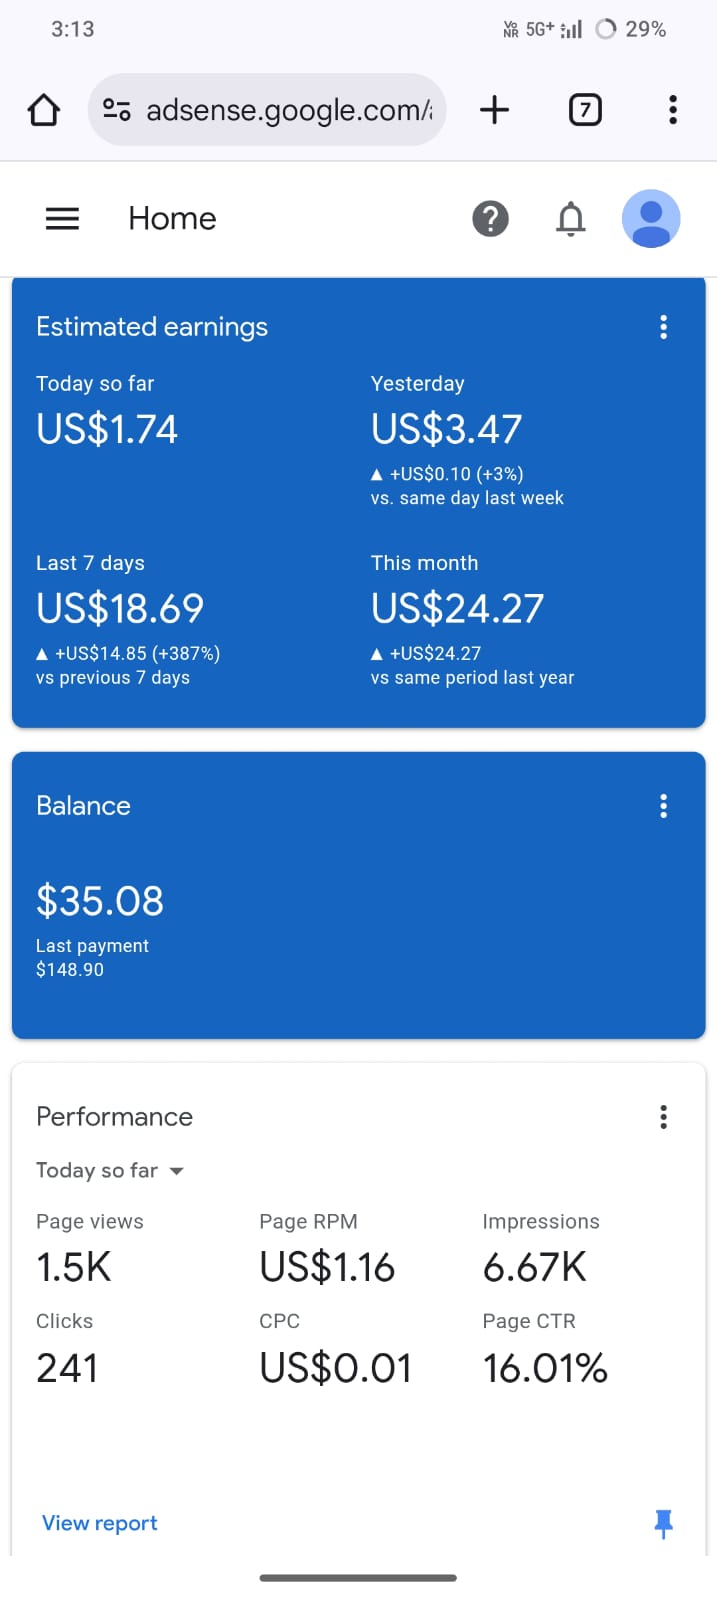
Task: Pin the Performance card
Action: click(663, 1523)
